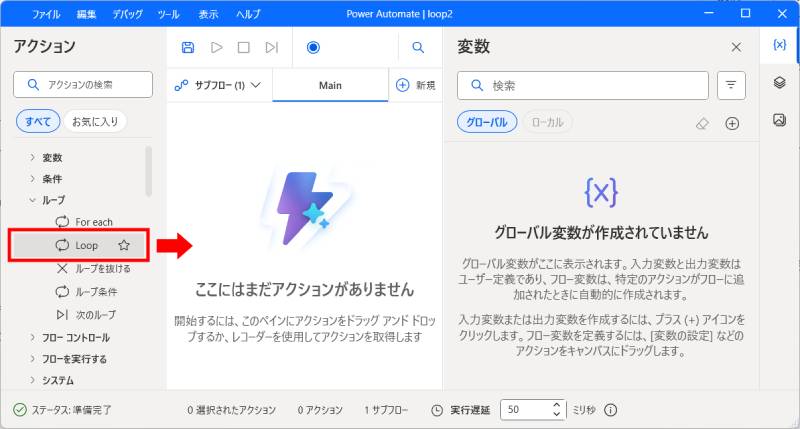The width and height of the screenshot is (800, 429).
Task: Increase the 実行遅延 value with the stepper
Action: (557, 405)
